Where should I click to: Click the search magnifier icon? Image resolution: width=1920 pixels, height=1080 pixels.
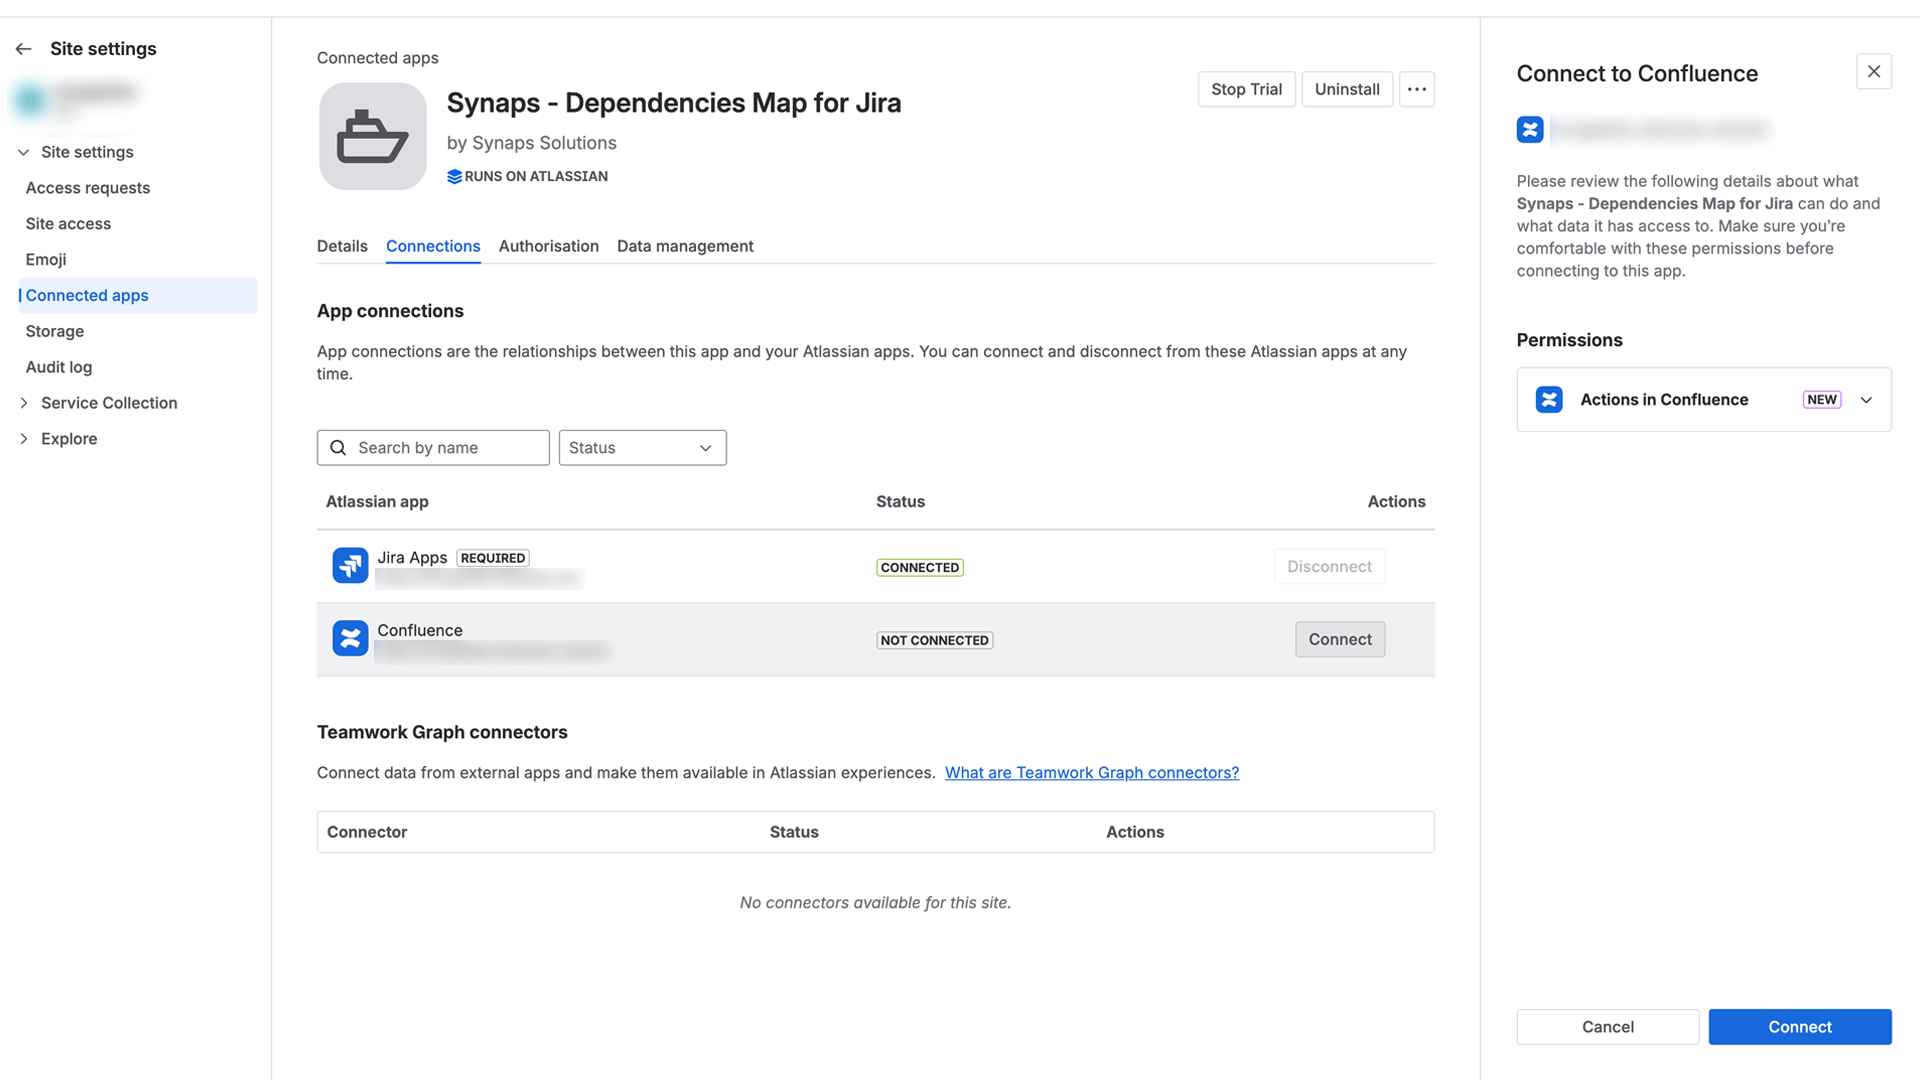click(x=338, y=448)
